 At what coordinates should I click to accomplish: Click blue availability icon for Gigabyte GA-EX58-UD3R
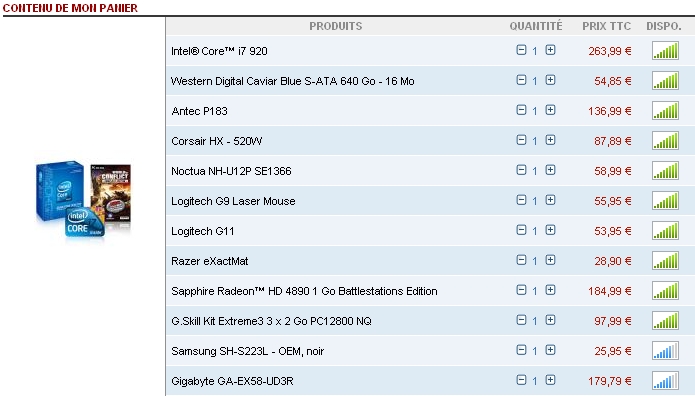(x=665, y=381)
